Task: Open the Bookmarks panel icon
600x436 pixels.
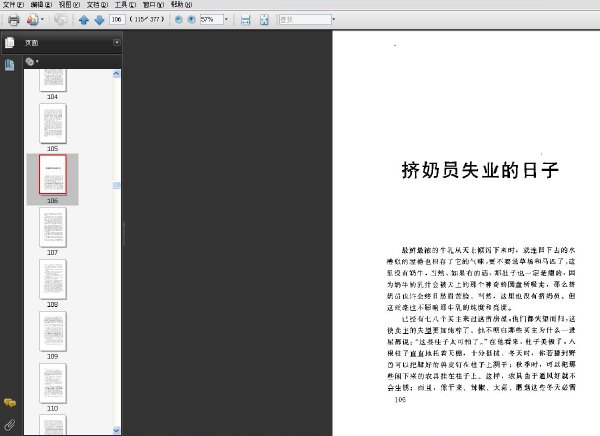Action: [10, 65]
